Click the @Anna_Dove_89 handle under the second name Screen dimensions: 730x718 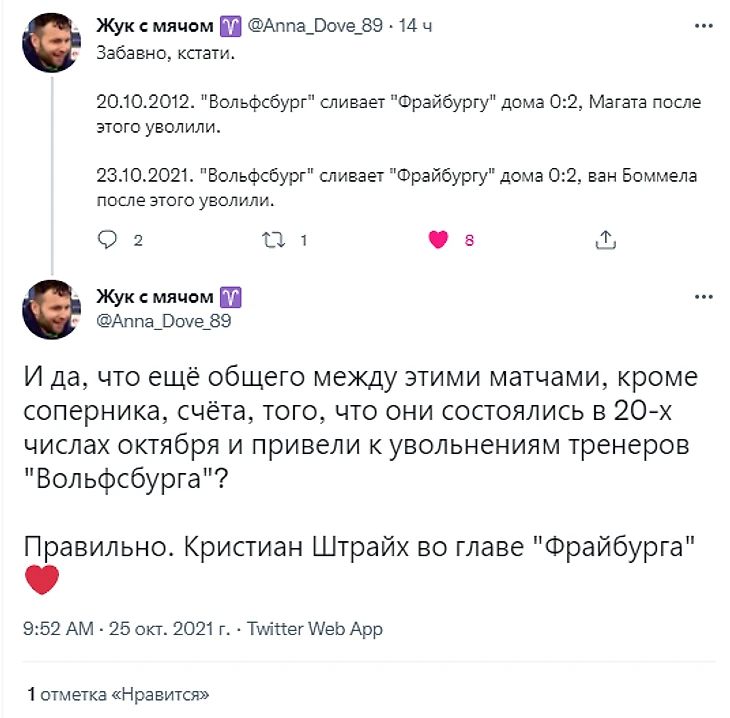click(164, 320)
